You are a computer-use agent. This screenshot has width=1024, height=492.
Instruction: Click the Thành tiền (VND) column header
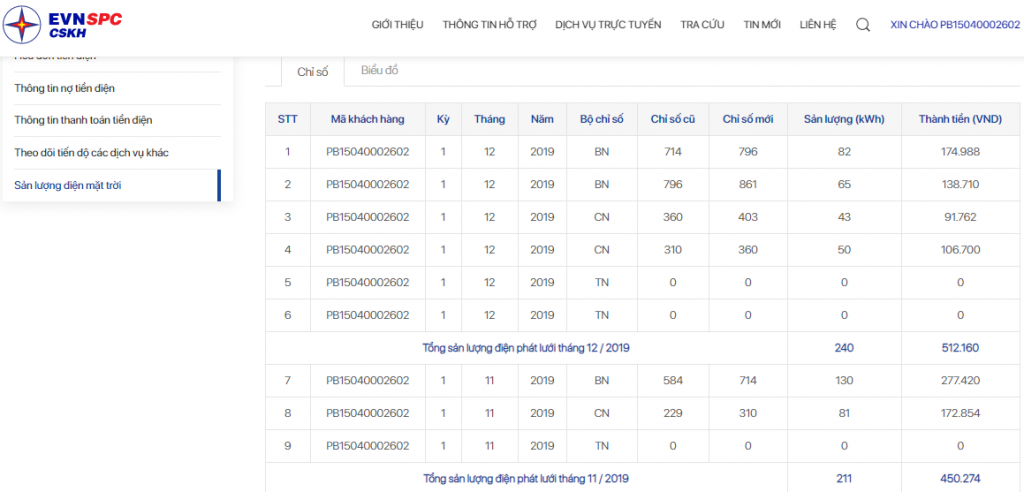click(959, 119)
